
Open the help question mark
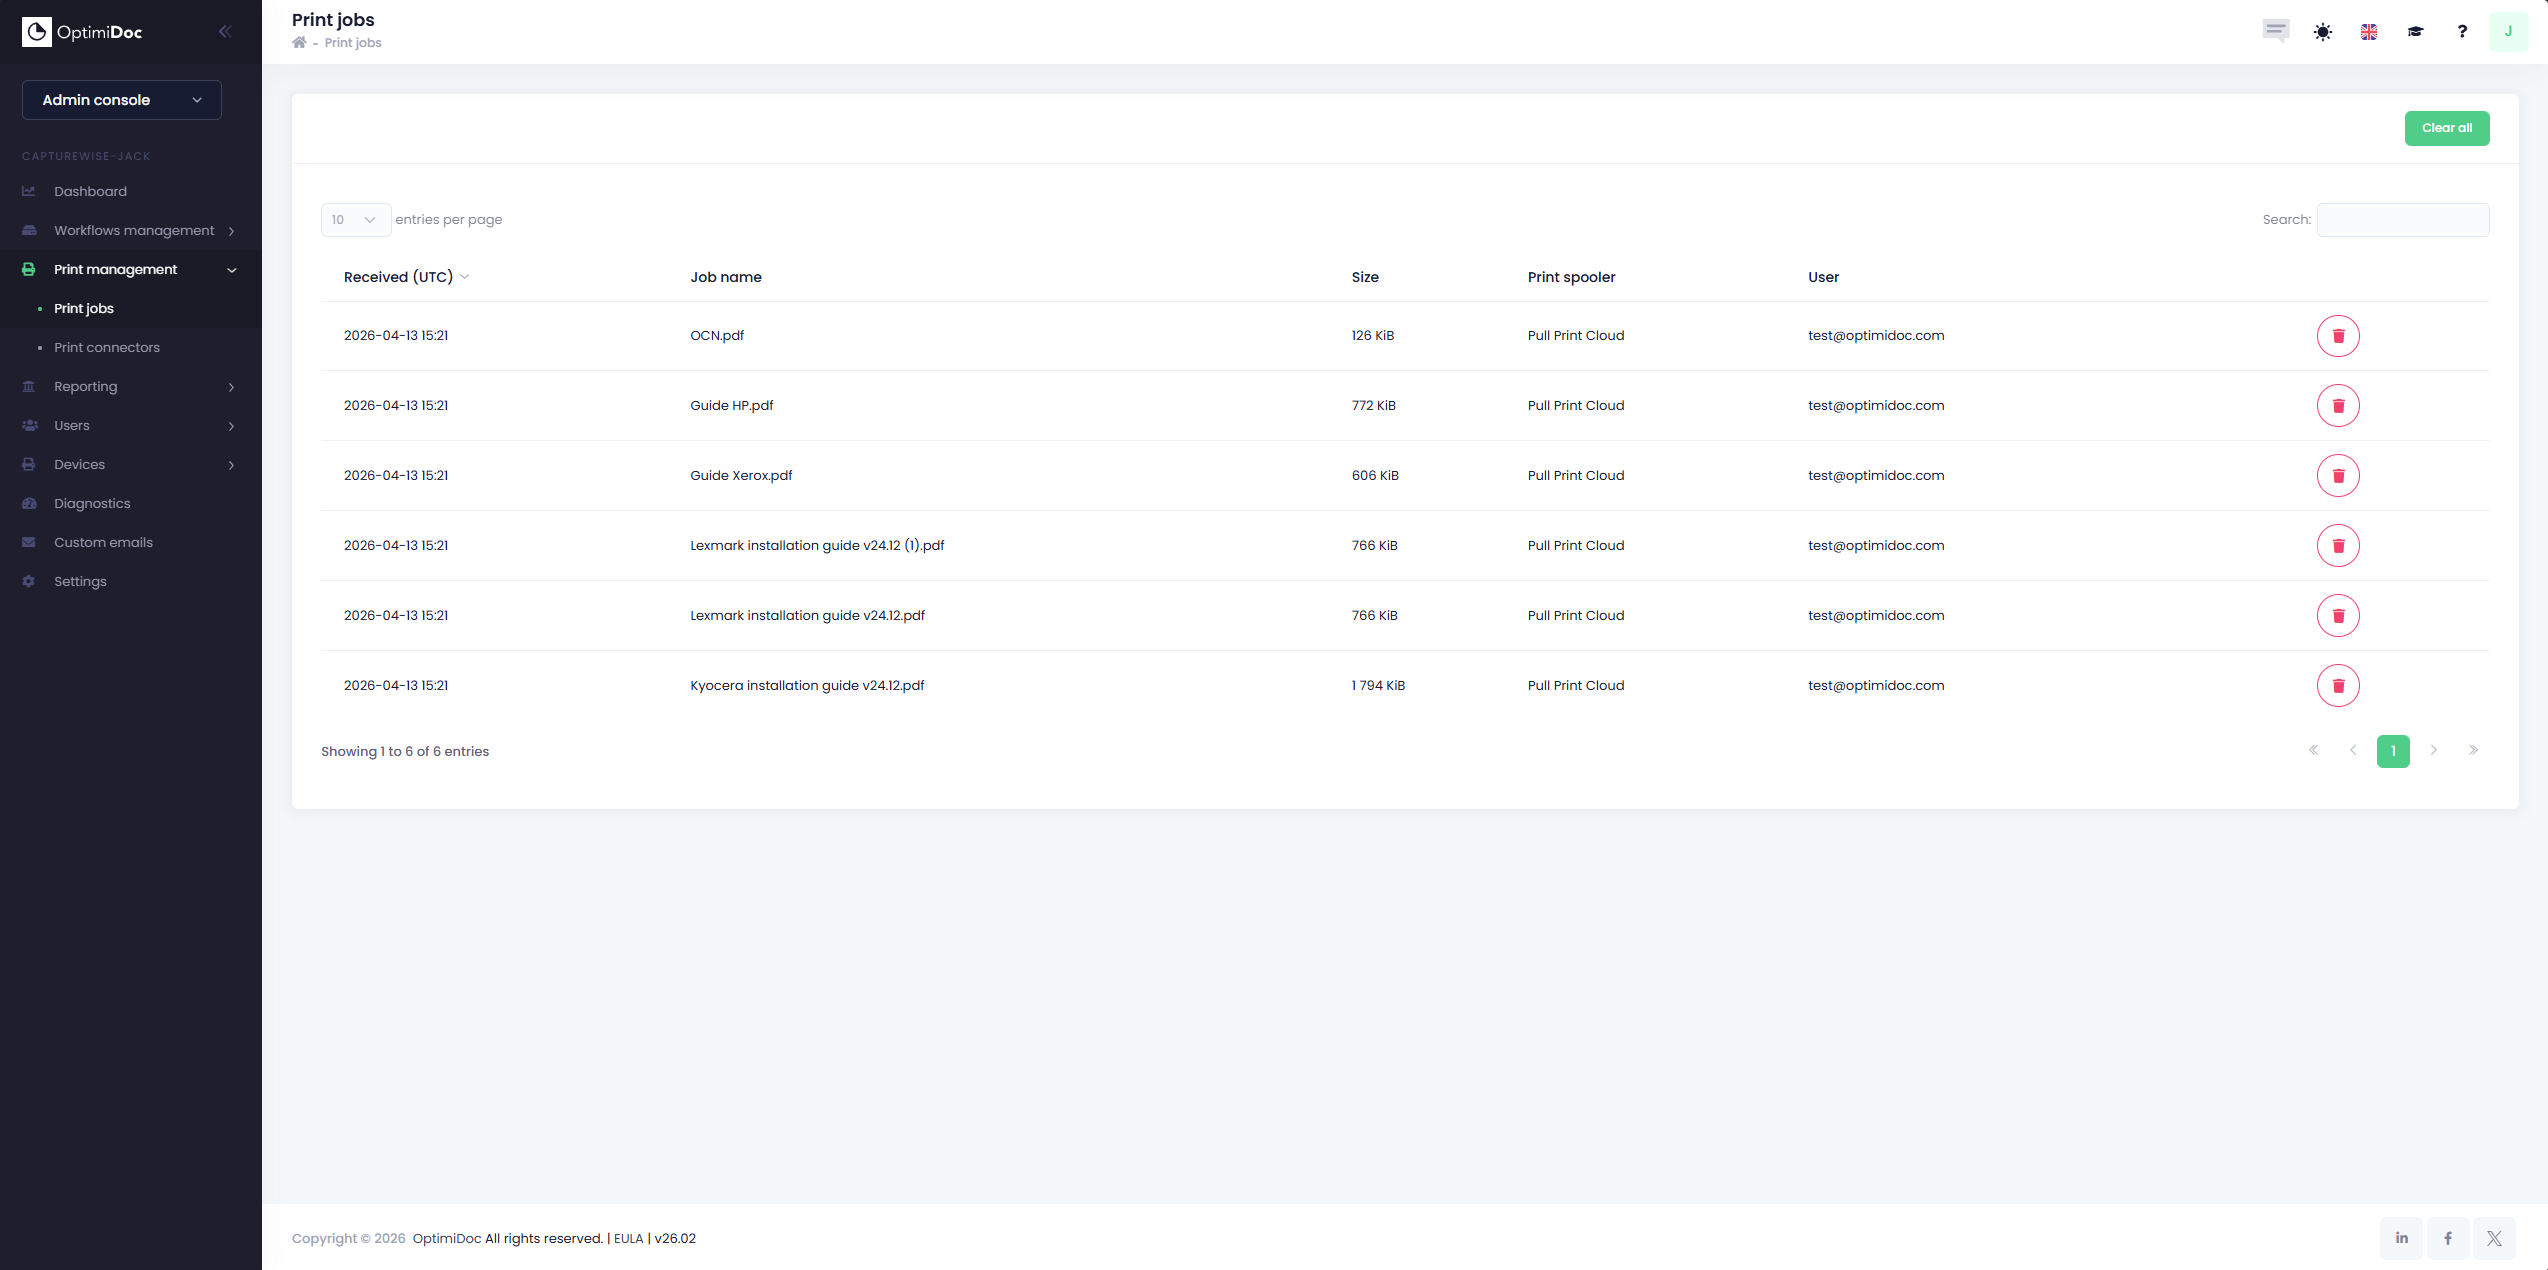(2461, 32)
